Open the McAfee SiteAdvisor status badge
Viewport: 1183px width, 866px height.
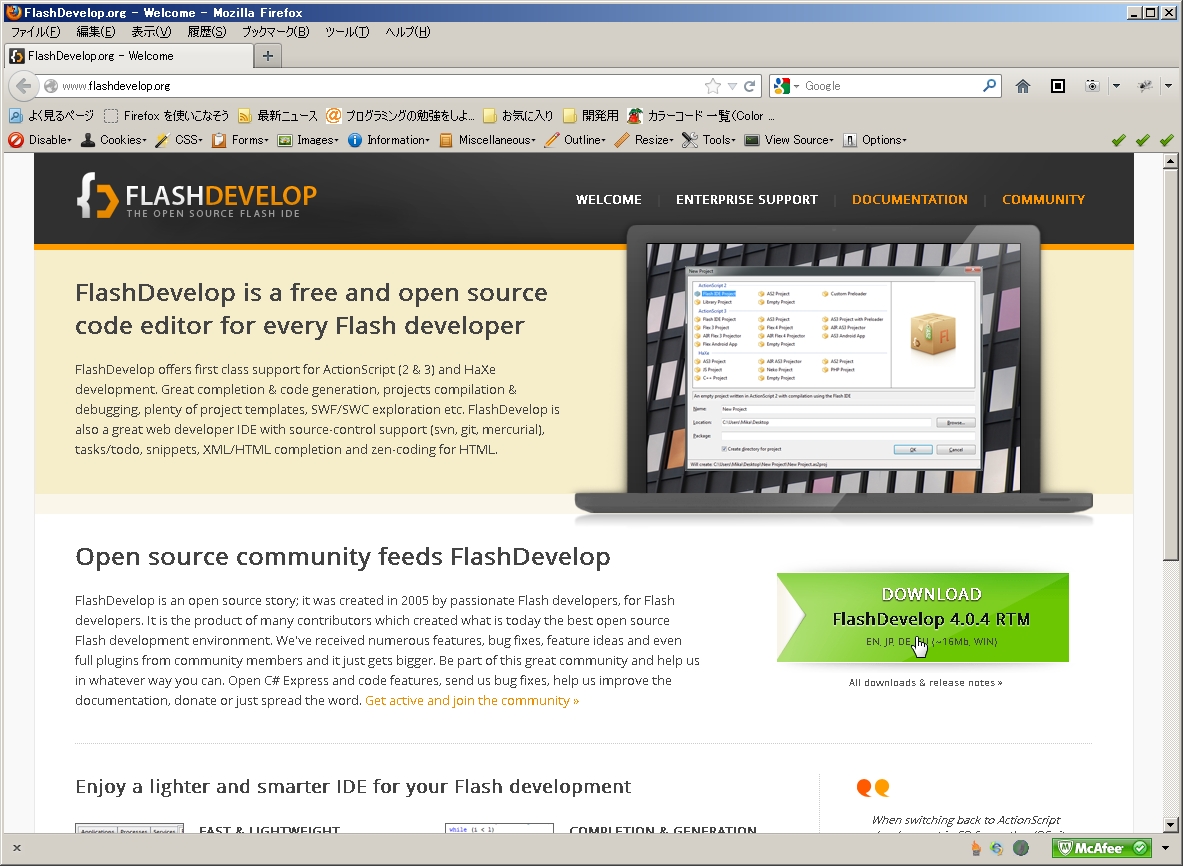1102,848
